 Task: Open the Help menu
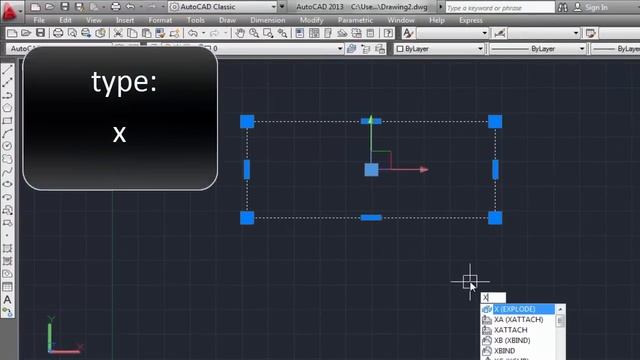437,20
